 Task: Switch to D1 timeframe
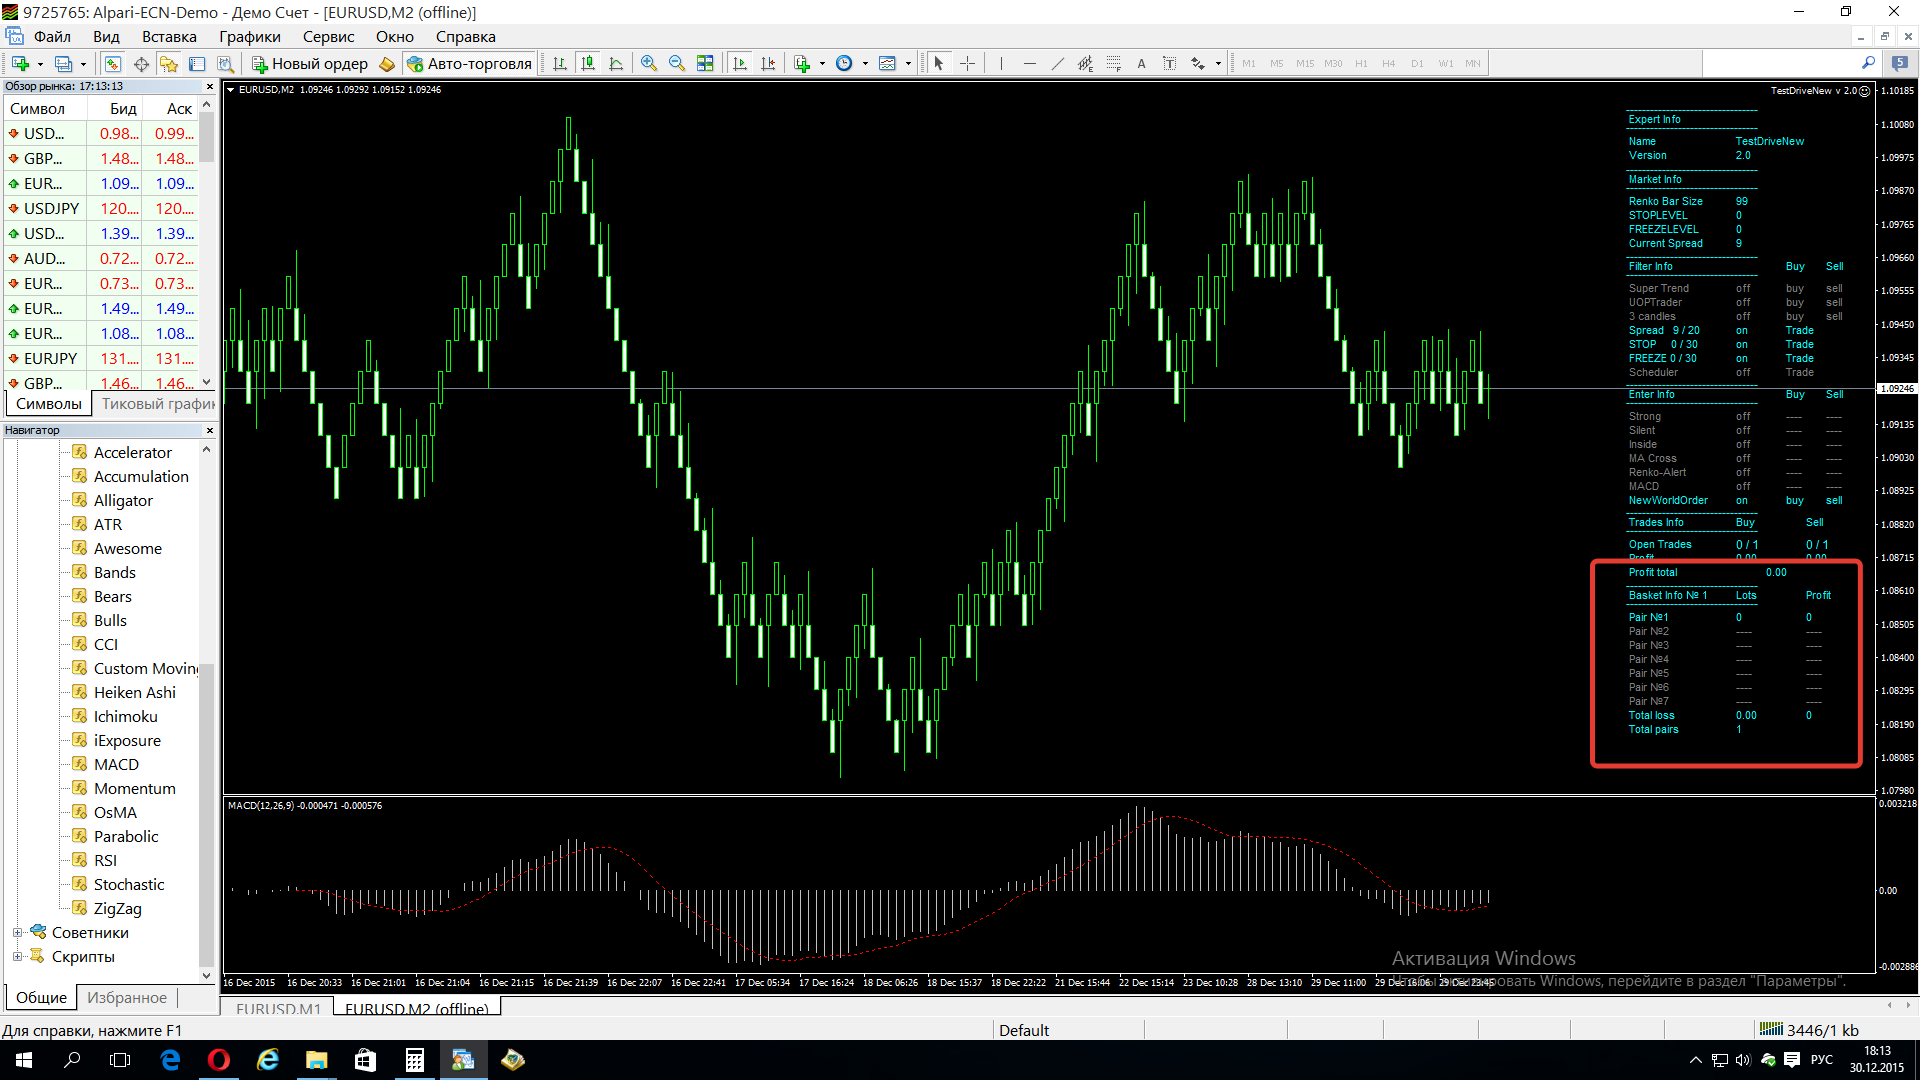[x=1417, y=63]
